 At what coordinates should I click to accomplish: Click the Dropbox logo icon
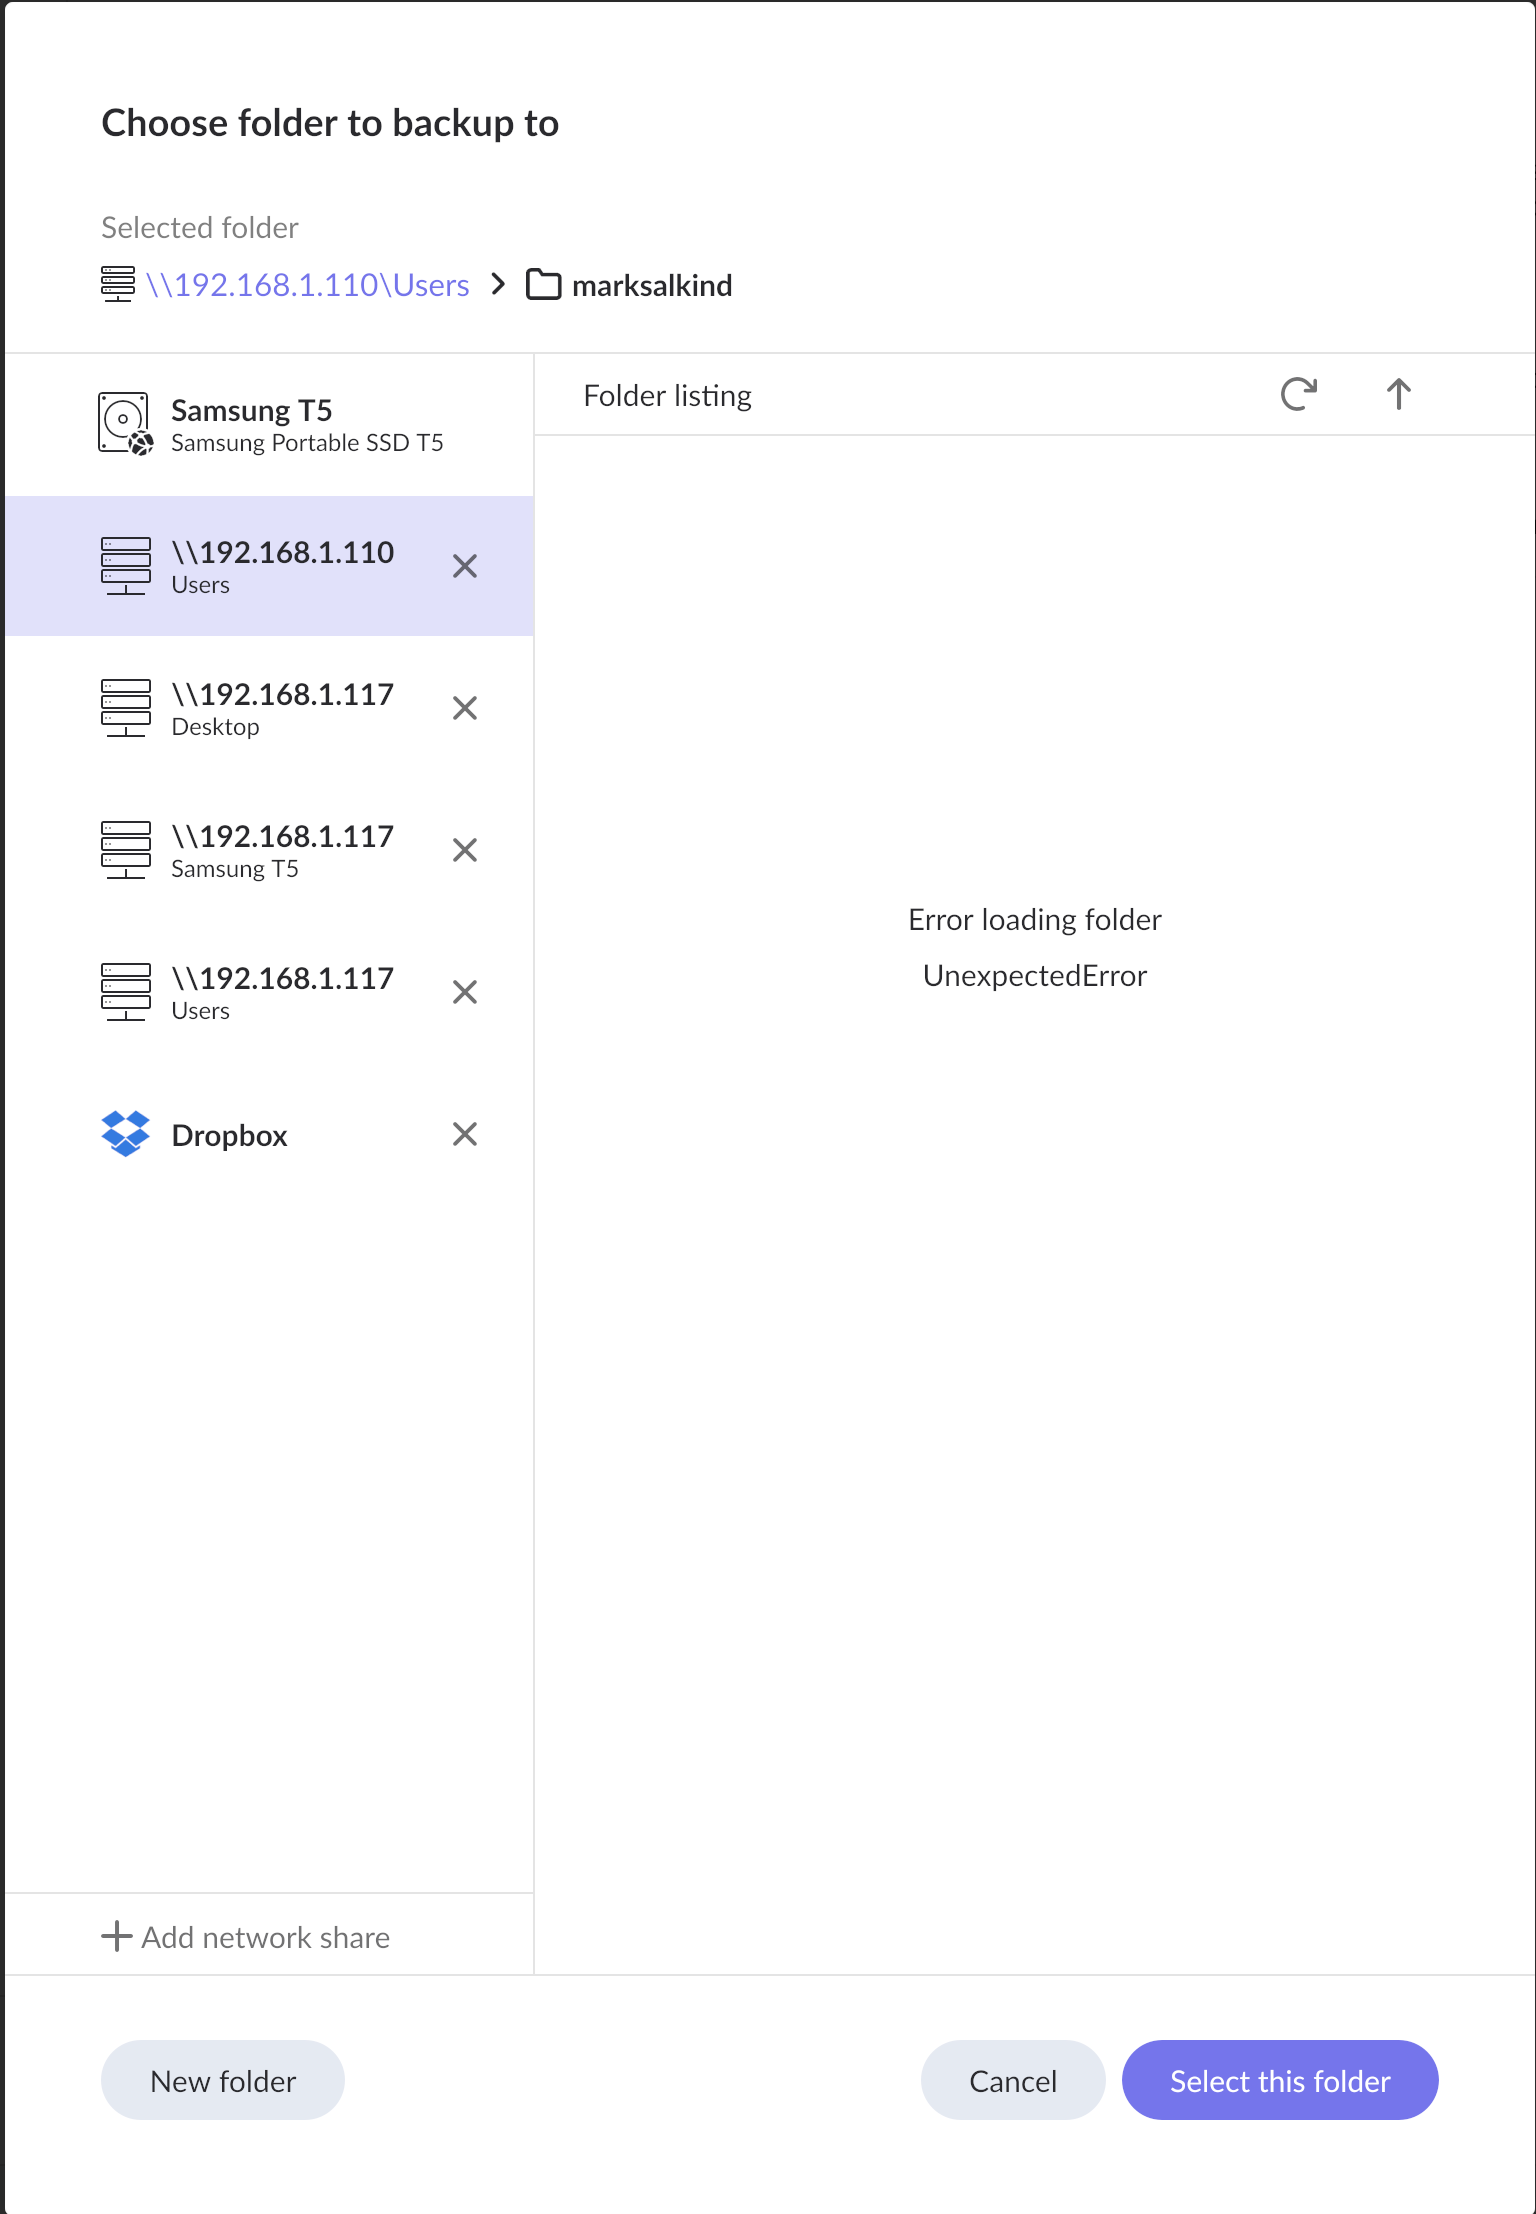click(126, 1134)
